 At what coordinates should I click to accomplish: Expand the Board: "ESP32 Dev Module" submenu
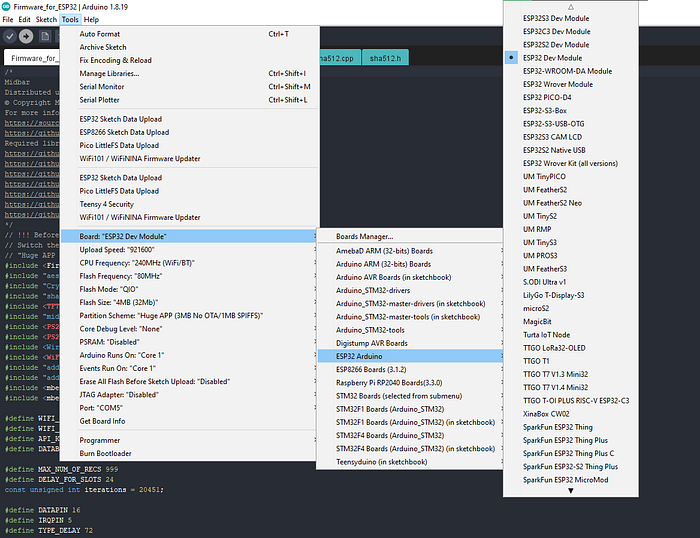(x=189, y=236)
